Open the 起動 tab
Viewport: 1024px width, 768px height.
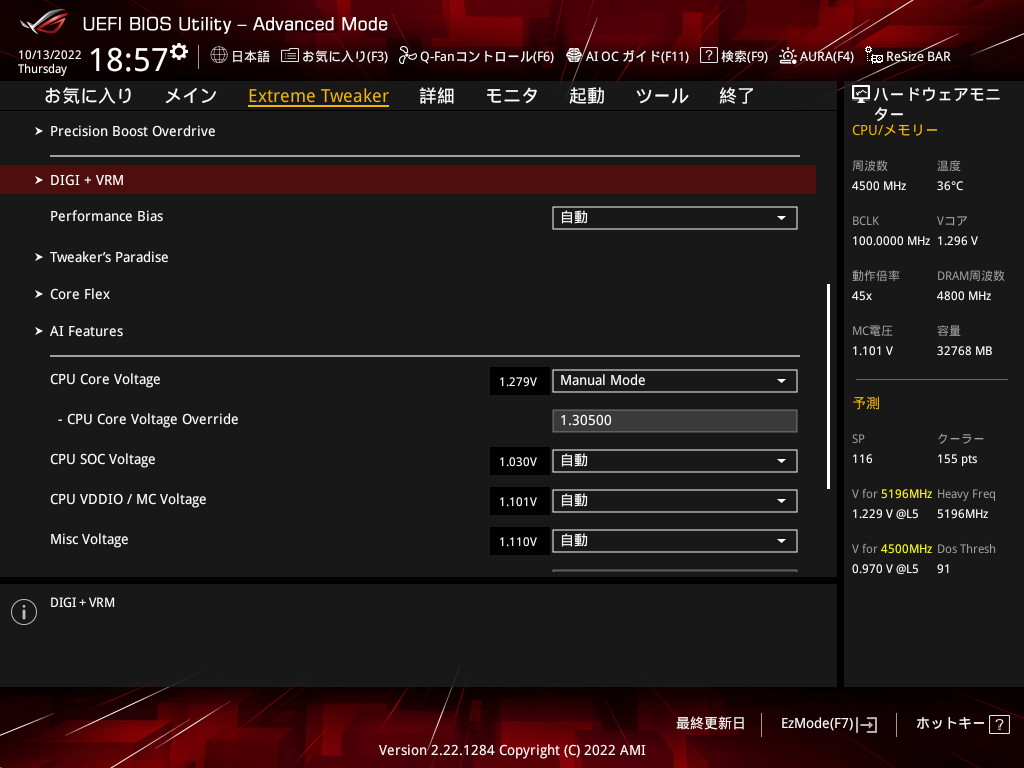tap(586, 96)
